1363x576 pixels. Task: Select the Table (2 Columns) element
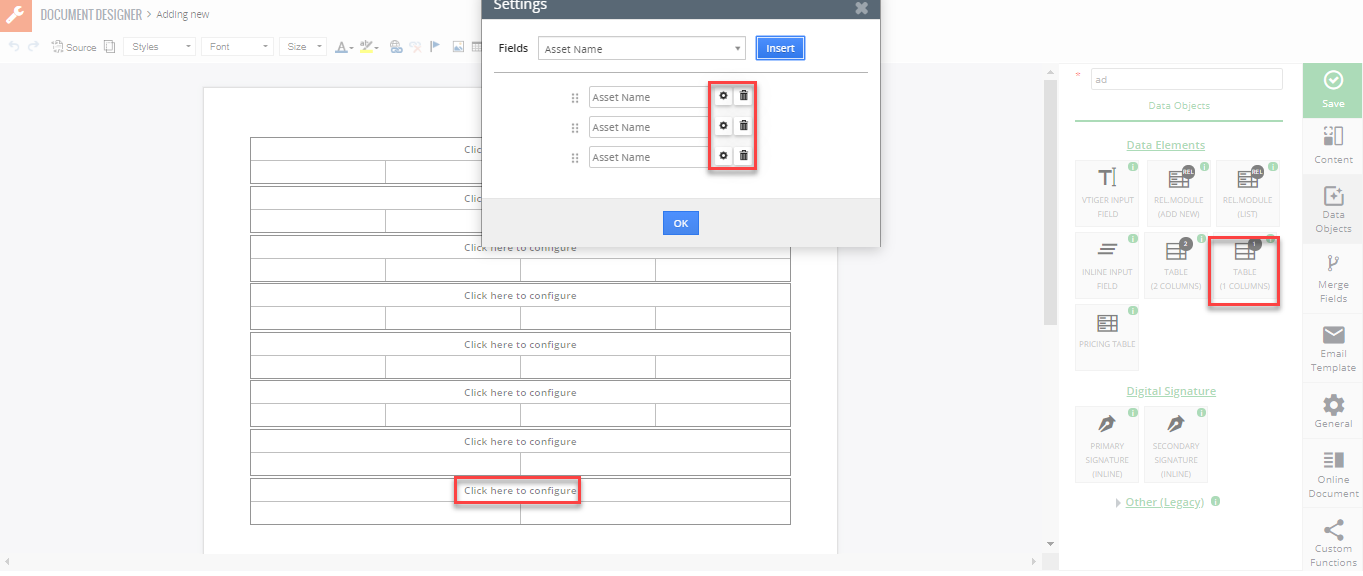[1177, 265]
